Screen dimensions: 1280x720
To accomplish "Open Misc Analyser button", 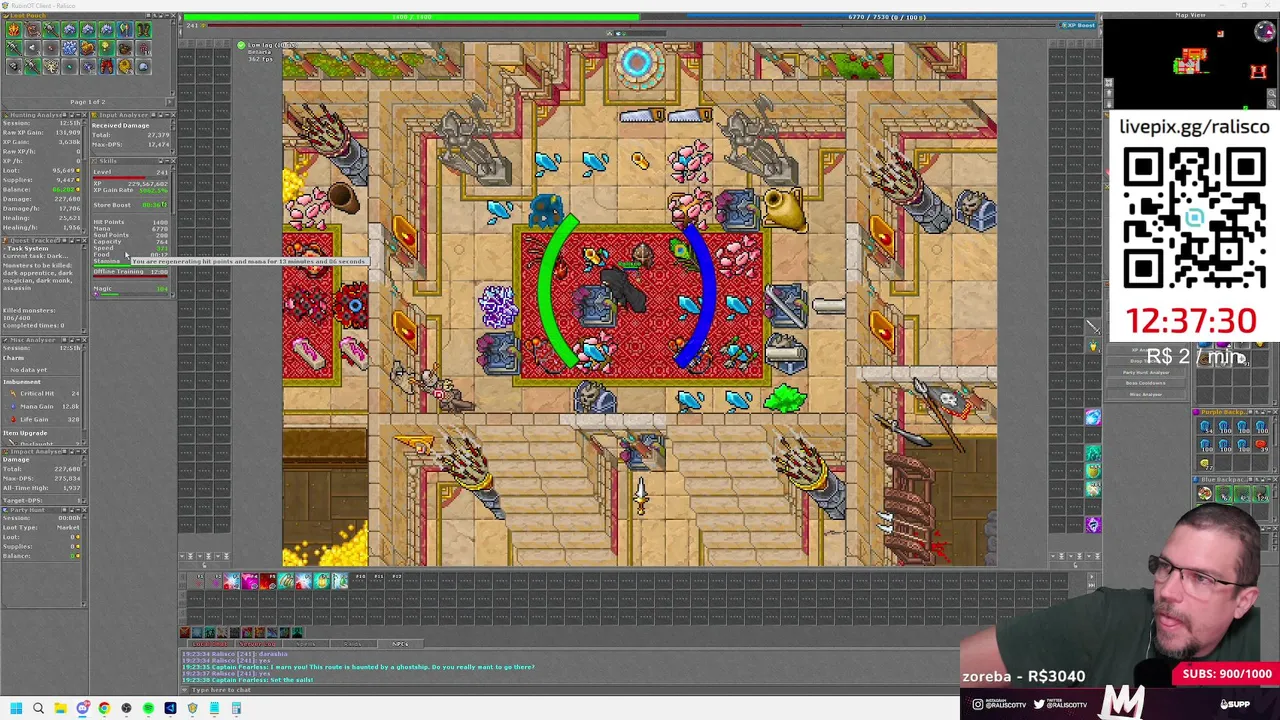I will (1146, 394).
